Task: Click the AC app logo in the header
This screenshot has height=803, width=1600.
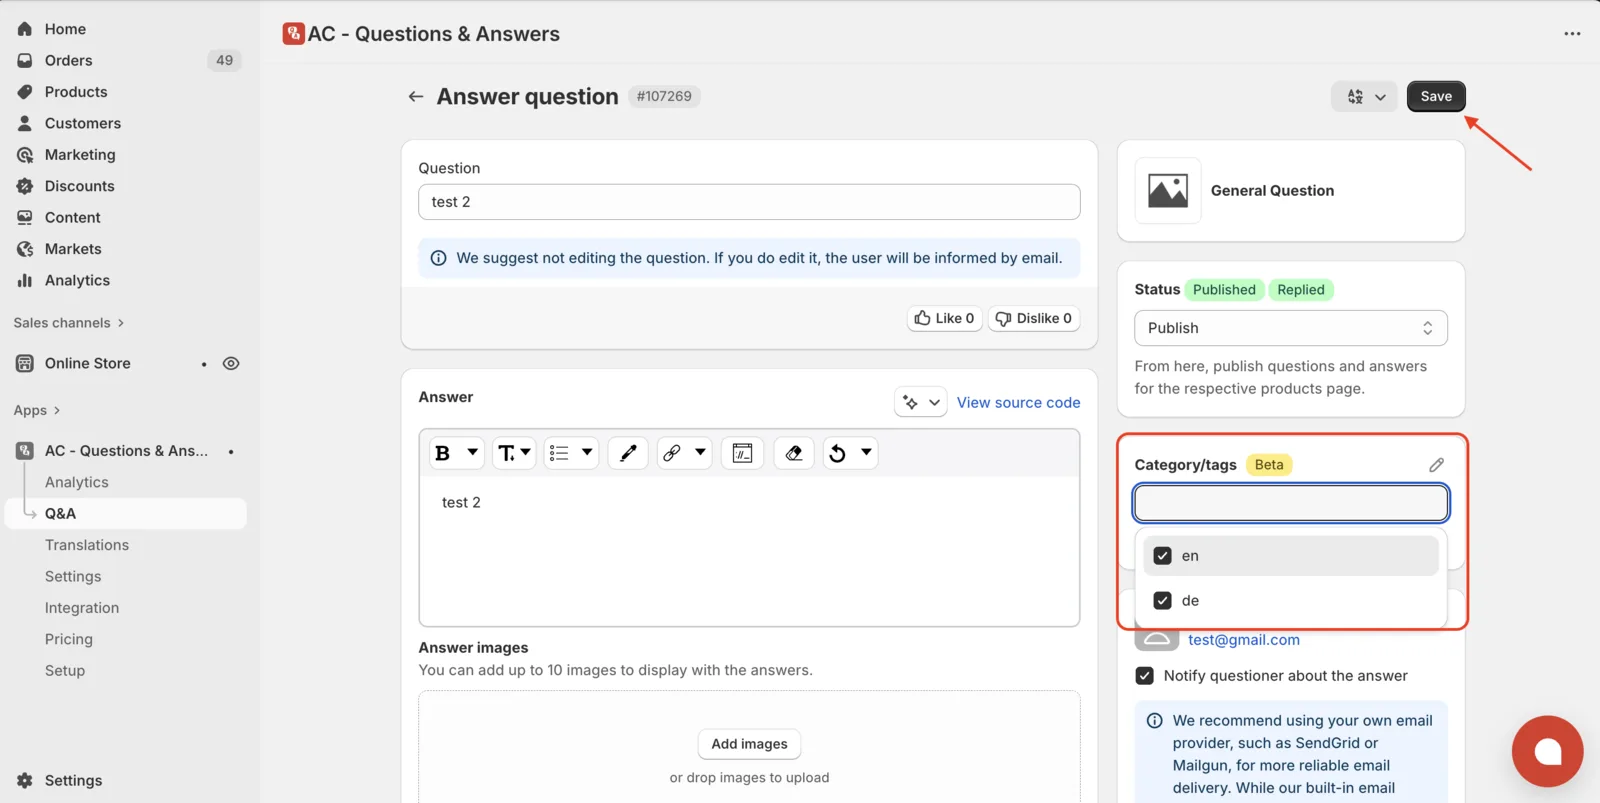Action: 293,34
